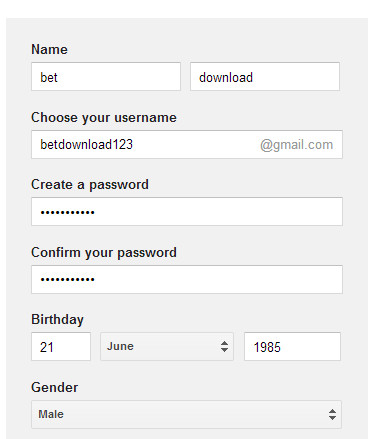Open the Male gender dropdown
The height and width of the screenshot is (439, 375).
[x=186, y=414]
